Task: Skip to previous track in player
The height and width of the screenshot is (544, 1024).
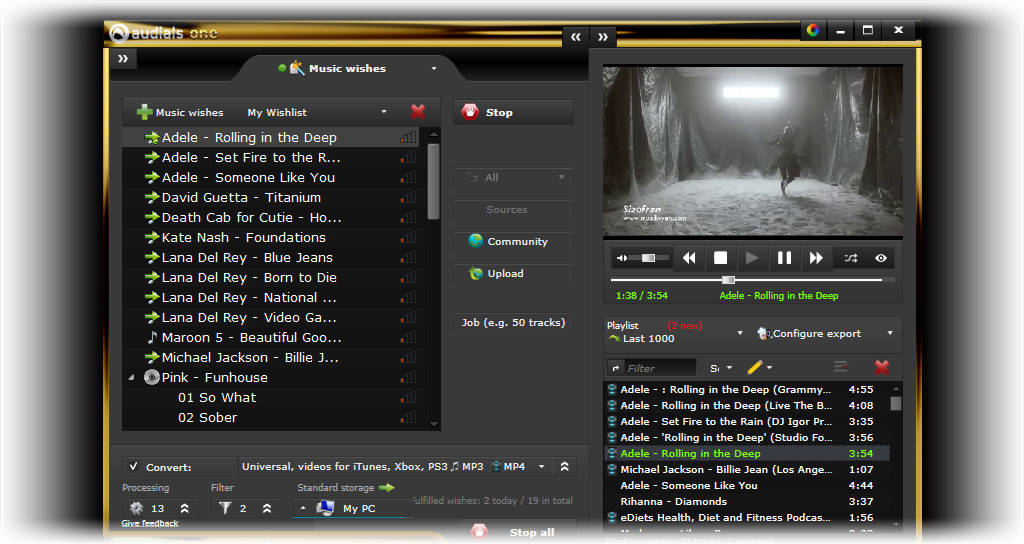Action: 689,258
